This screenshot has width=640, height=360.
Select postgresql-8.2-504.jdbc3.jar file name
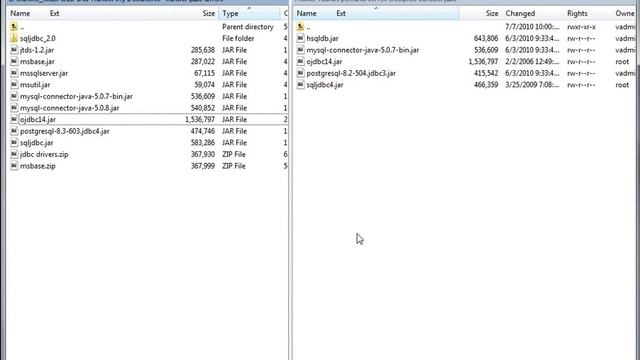pyautogui.click(x=351, y=73)
